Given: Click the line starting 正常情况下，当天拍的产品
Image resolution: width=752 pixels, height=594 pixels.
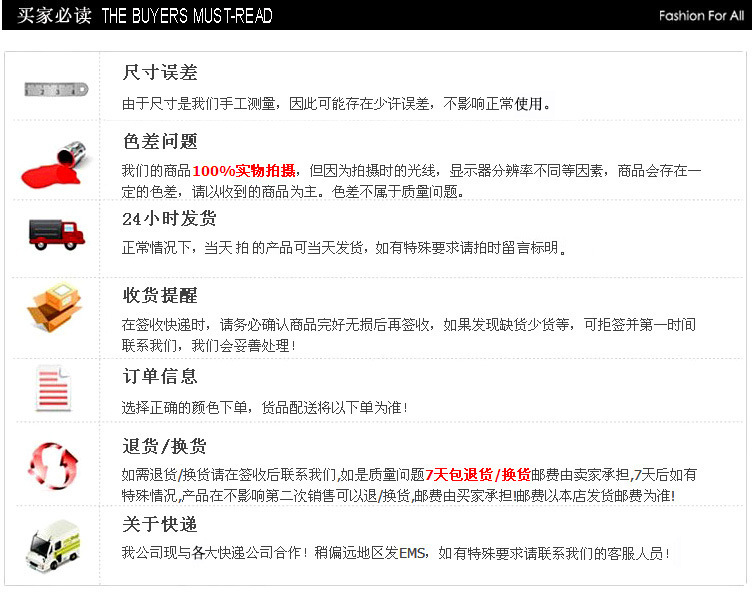Looking at the screenshot, I should tap(344, 248).
